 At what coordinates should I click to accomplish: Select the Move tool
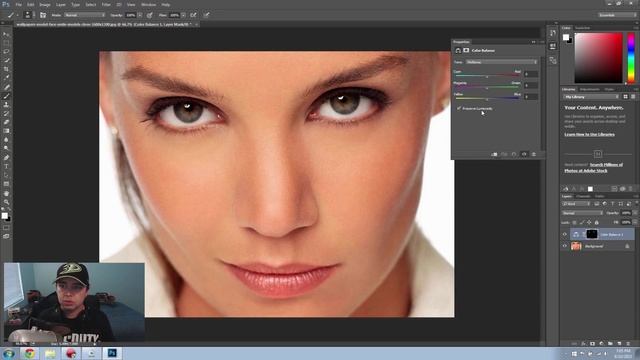coord(6,34)
